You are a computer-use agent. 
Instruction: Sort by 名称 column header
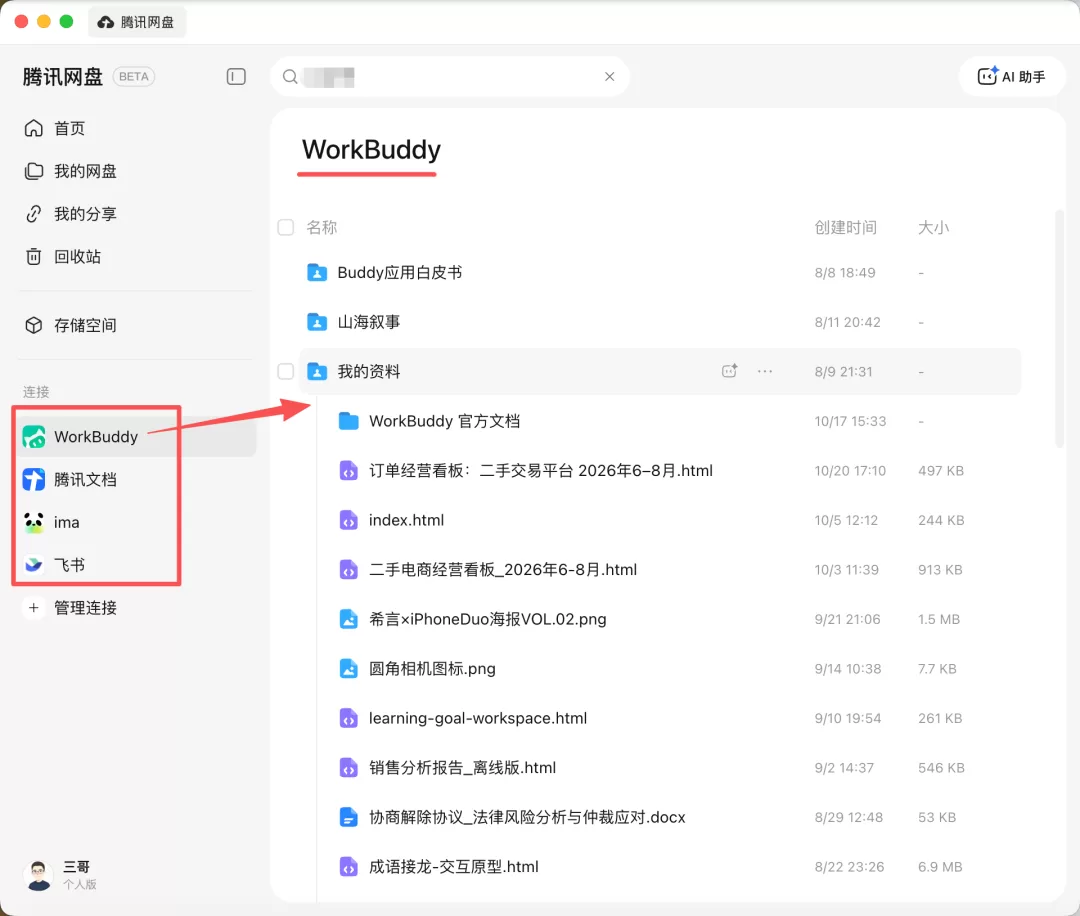click(322, 227)
